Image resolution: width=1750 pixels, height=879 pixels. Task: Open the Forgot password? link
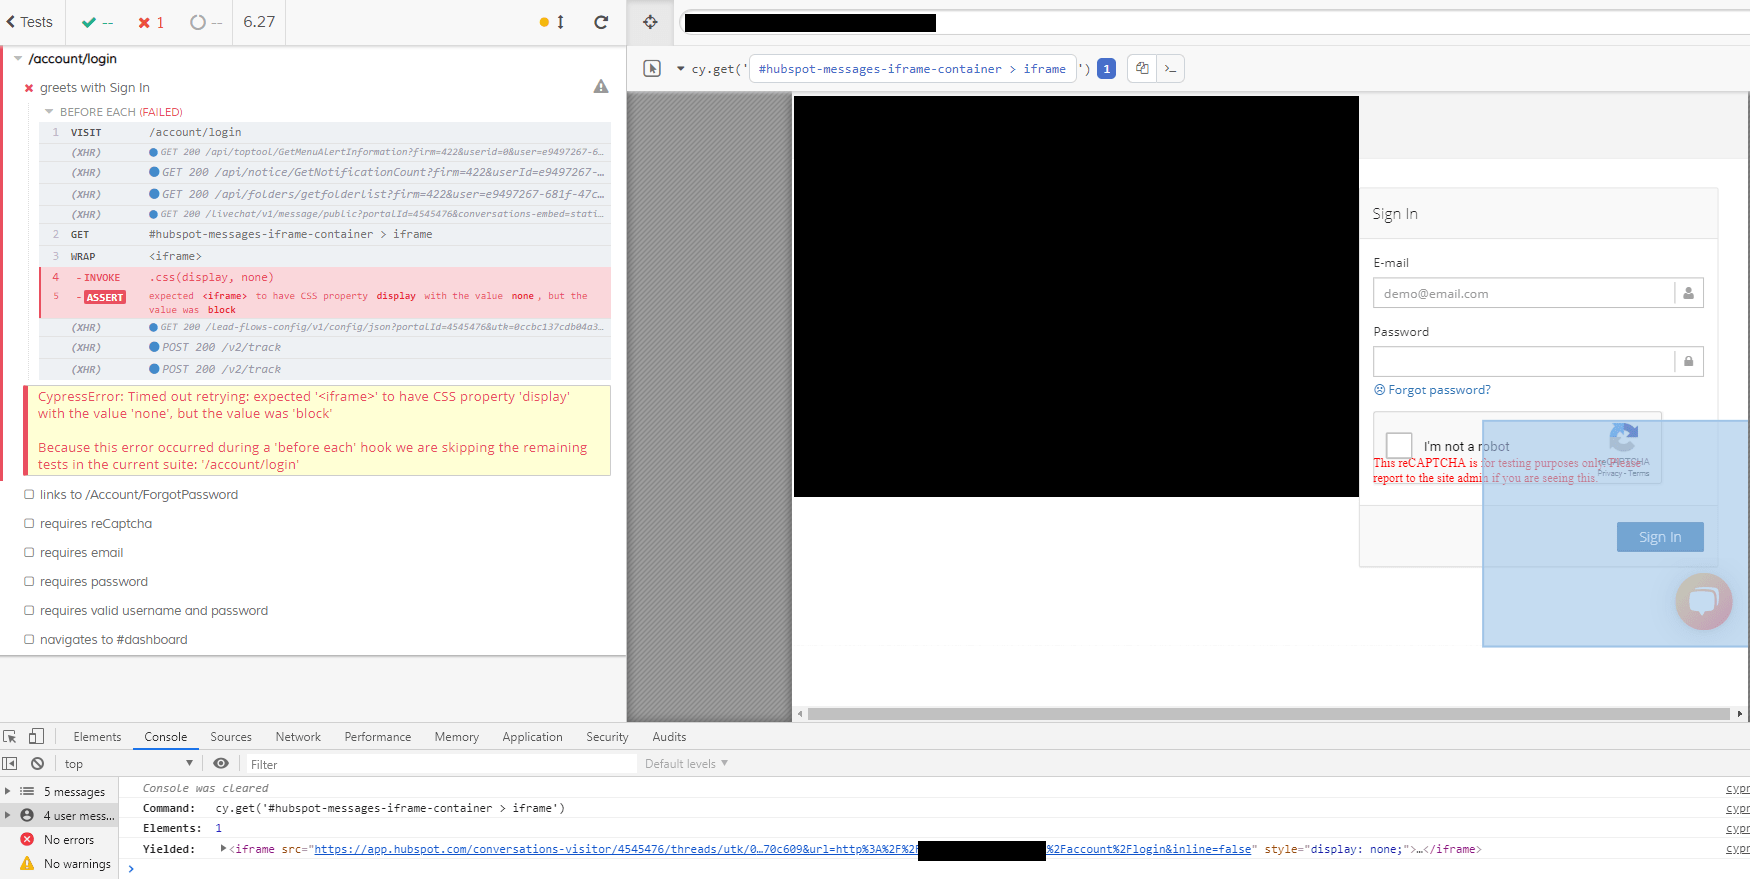click(1432, 390)
